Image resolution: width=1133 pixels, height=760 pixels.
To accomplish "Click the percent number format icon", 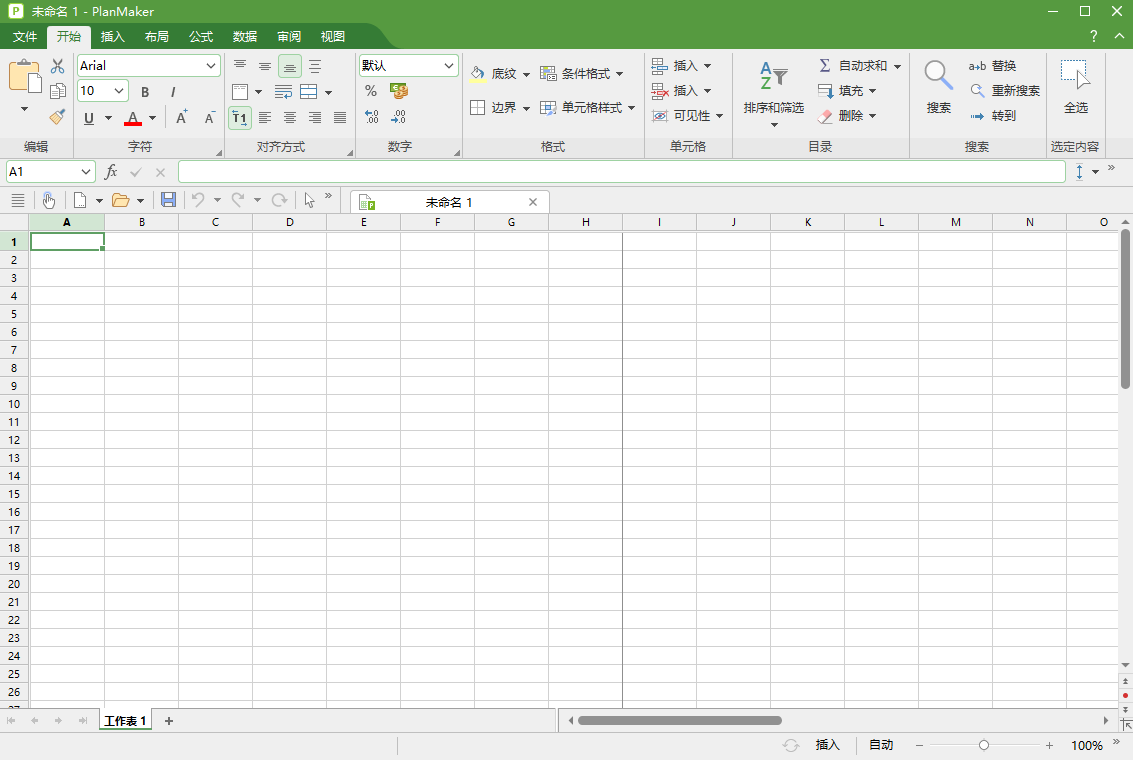I will tap(371, 89).
